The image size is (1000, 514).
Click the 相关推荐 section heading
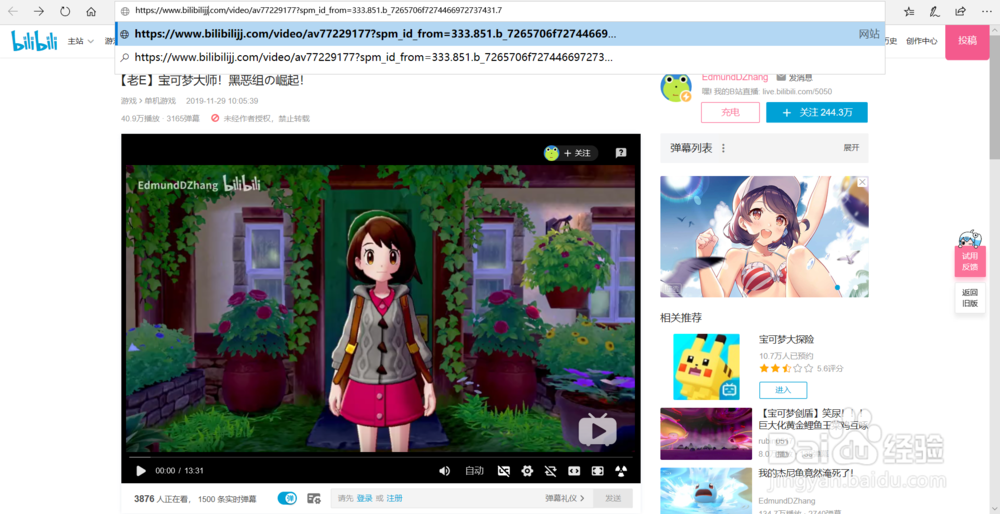pos(680,317)
